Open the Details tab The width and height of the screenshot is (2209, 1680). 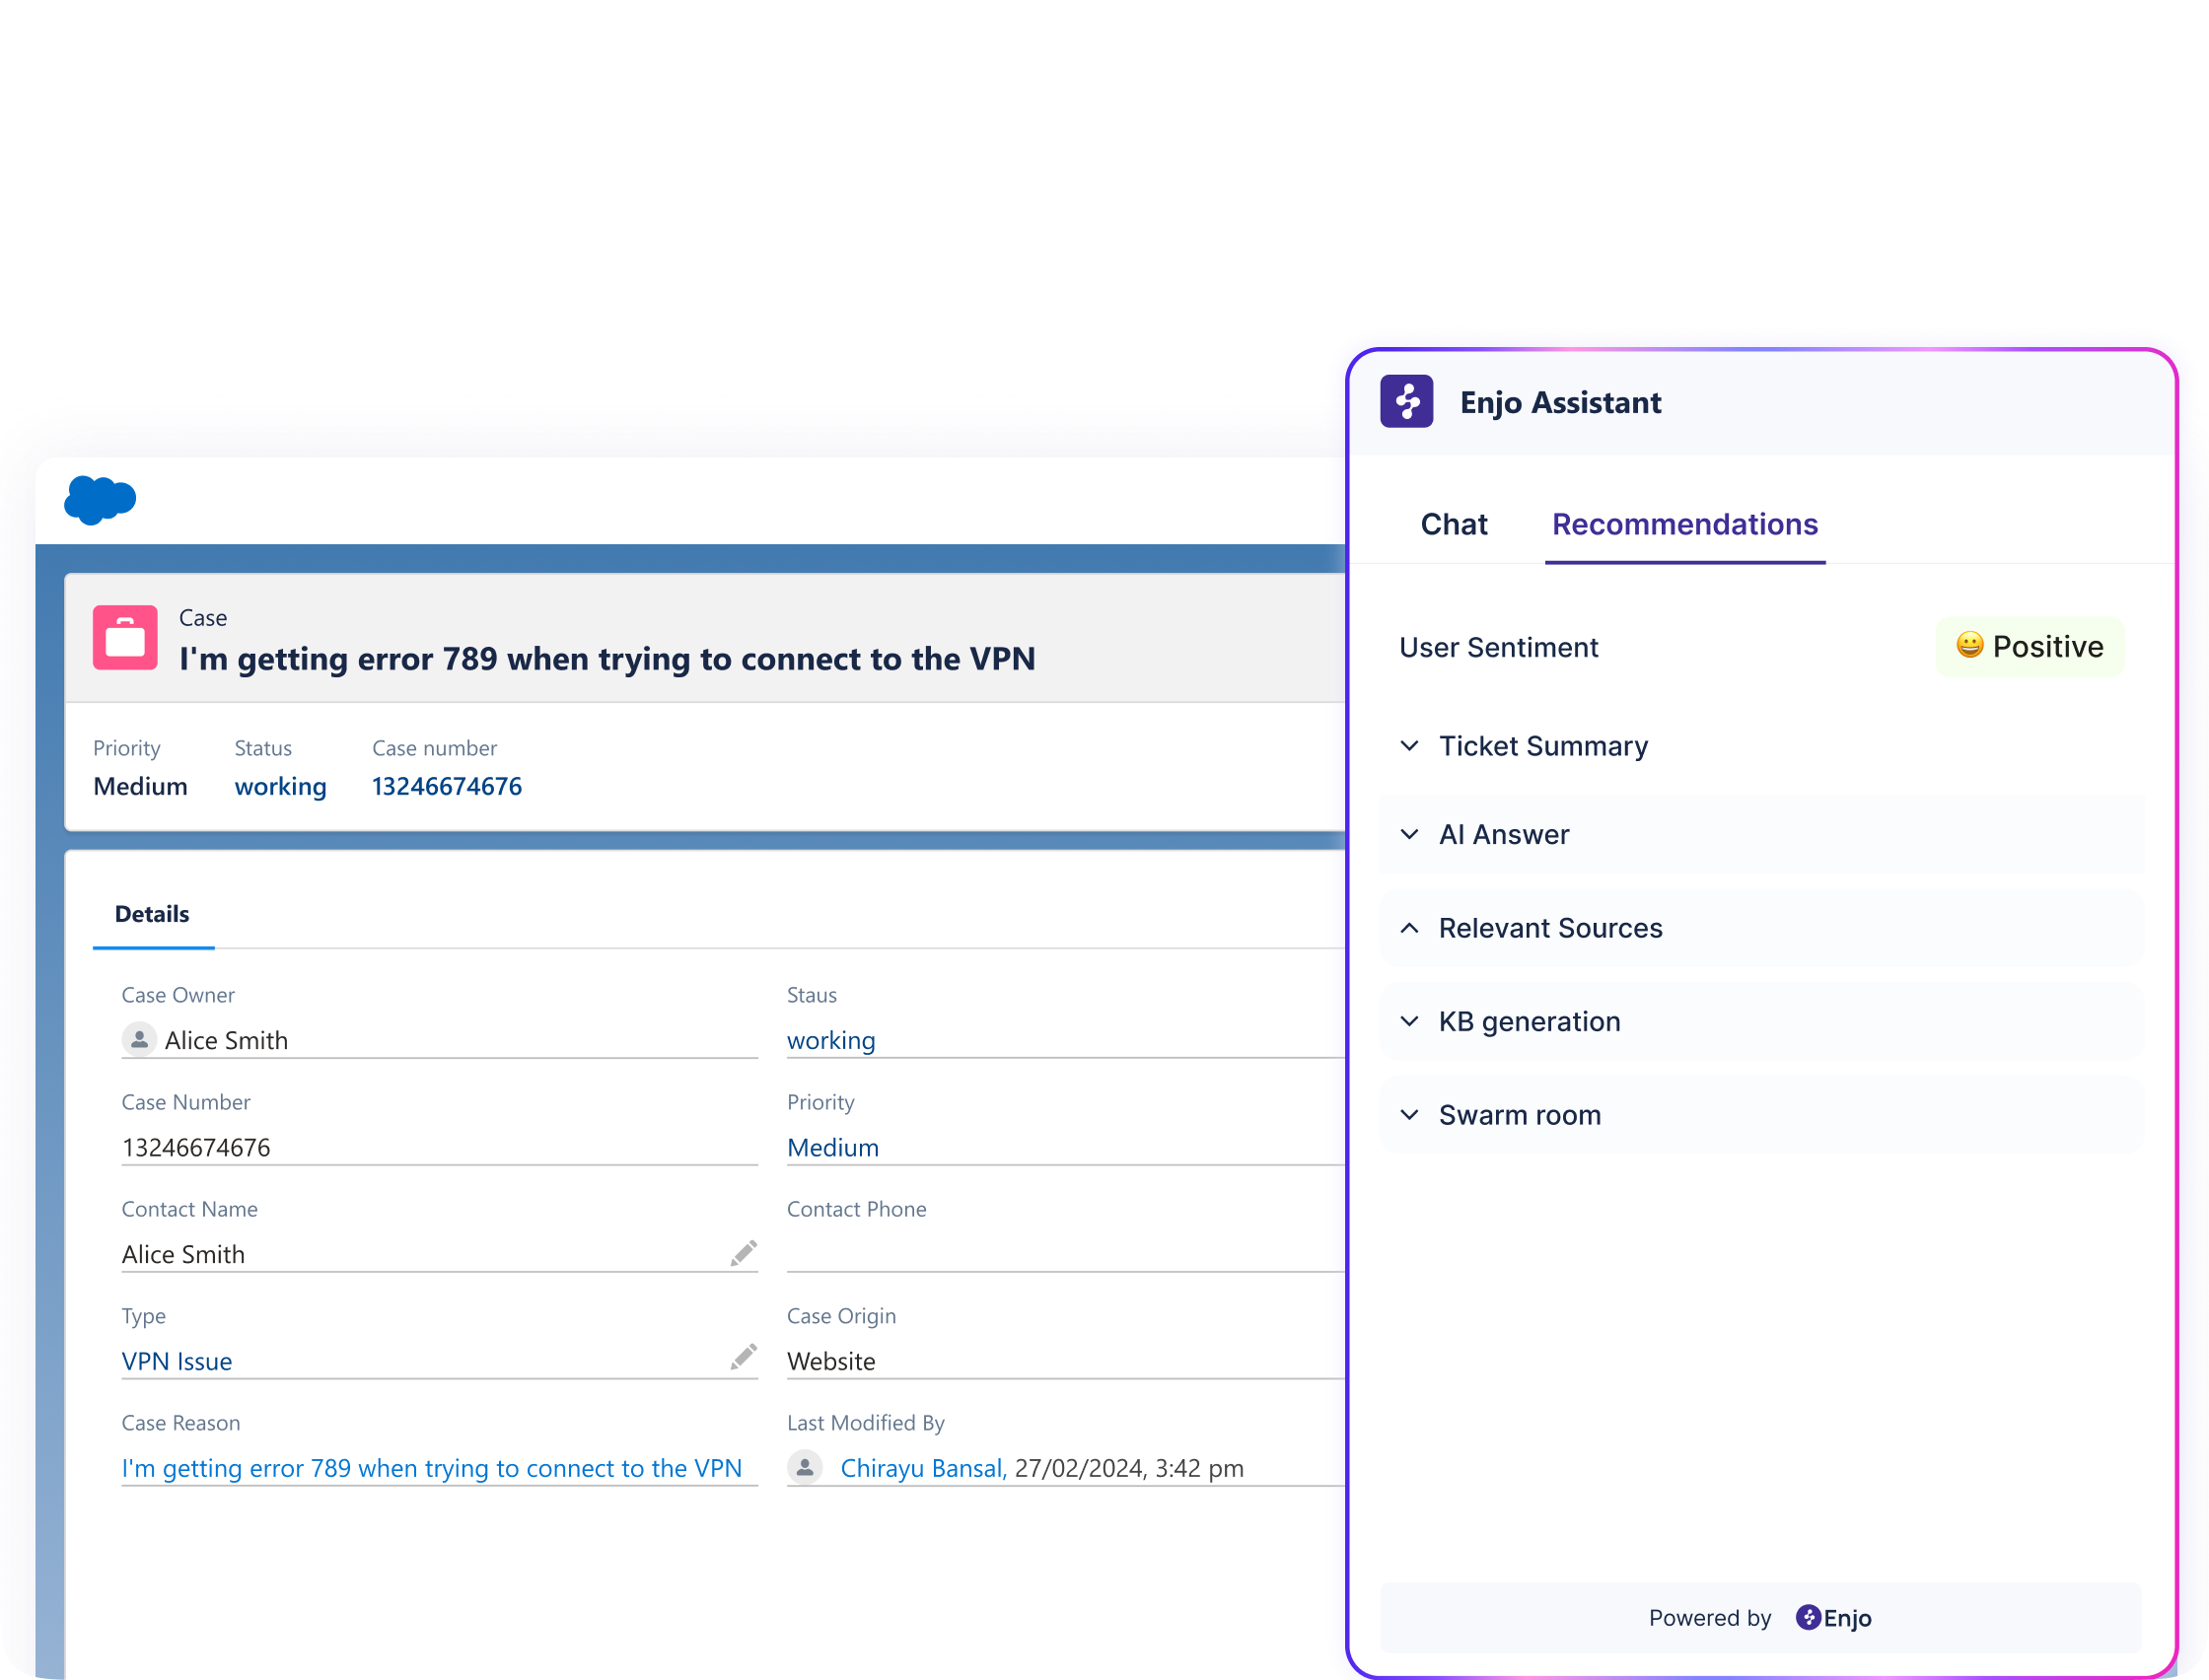(152, 914)
